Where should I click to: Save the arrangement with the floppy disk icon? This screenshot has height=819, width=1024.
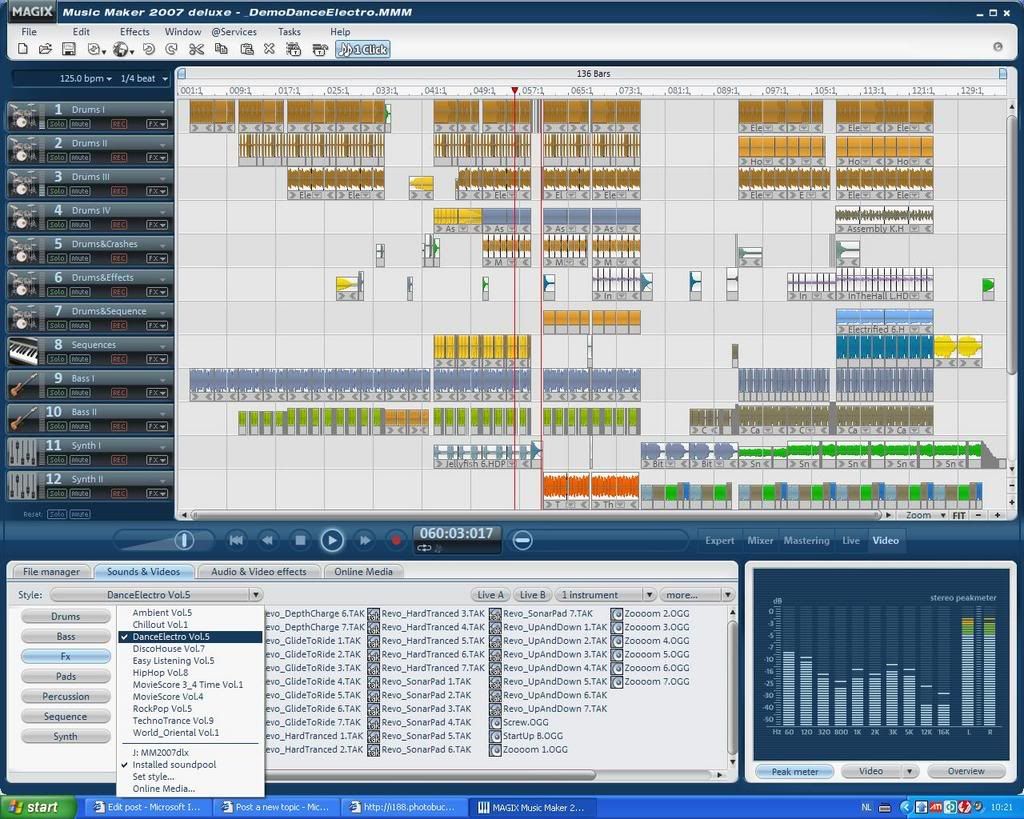(x=68, y=49)
